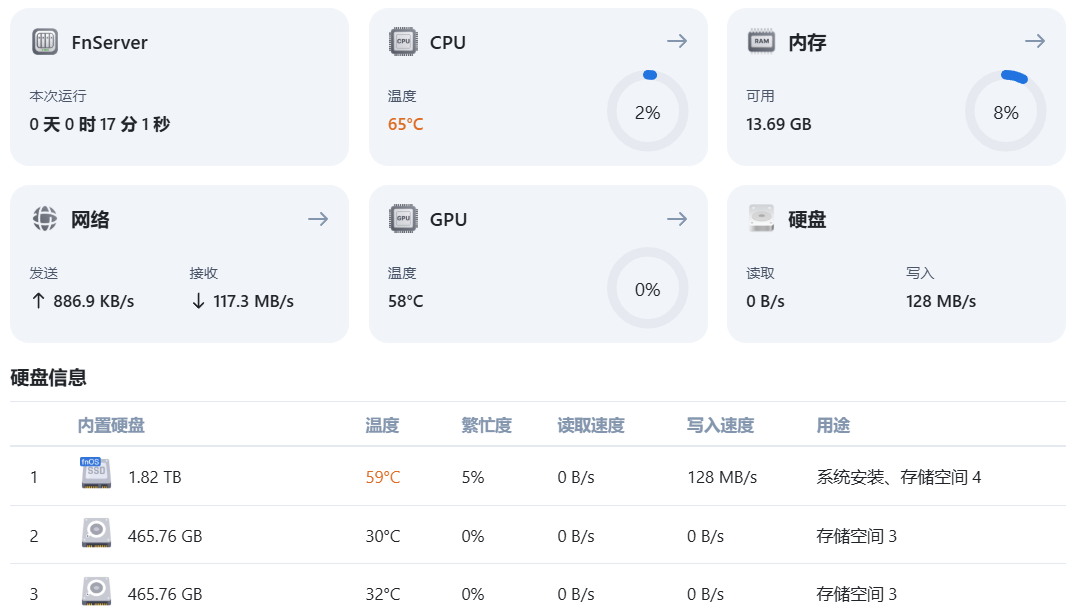Click the fnOS SSD icon in row 1
This screenshot has height=615, width=1086.
(x=96, y=473)
